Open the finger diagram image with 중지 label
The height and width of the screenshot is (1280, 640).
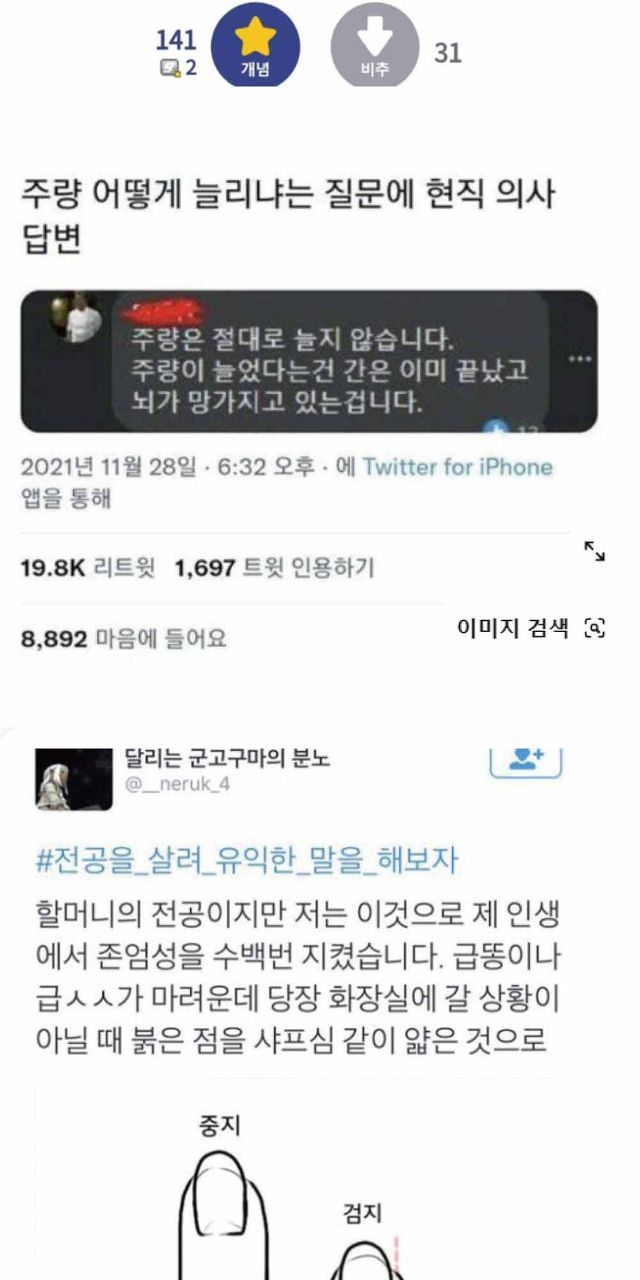[298, 1179]
